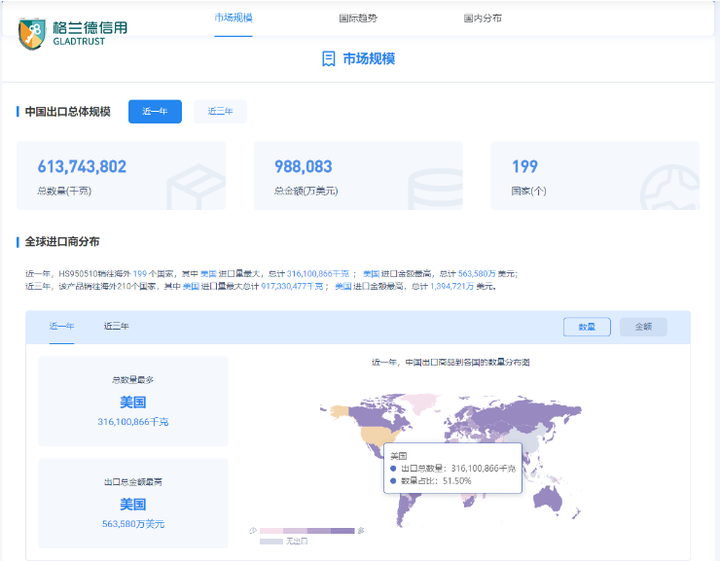This screenshot has width=720, height=561.
Task: Click the 316,100,866千克 link in description
Action: [x=318, y=274]
